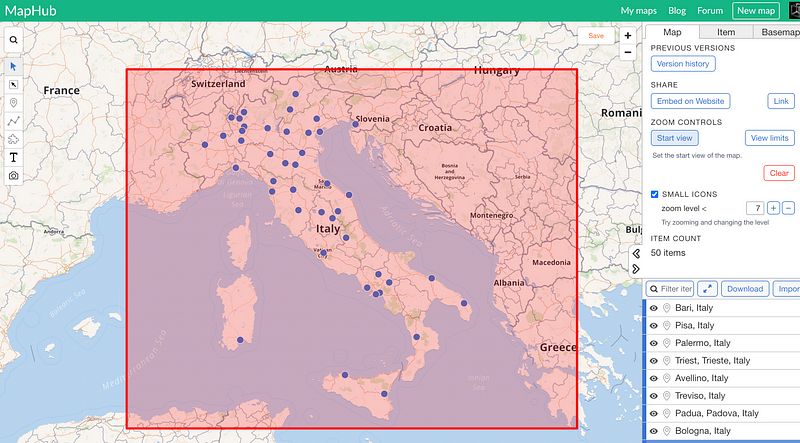
Task: Toggle visibility of Palermo, Italy
Action: pyautogui.click(x=654, y=343)
